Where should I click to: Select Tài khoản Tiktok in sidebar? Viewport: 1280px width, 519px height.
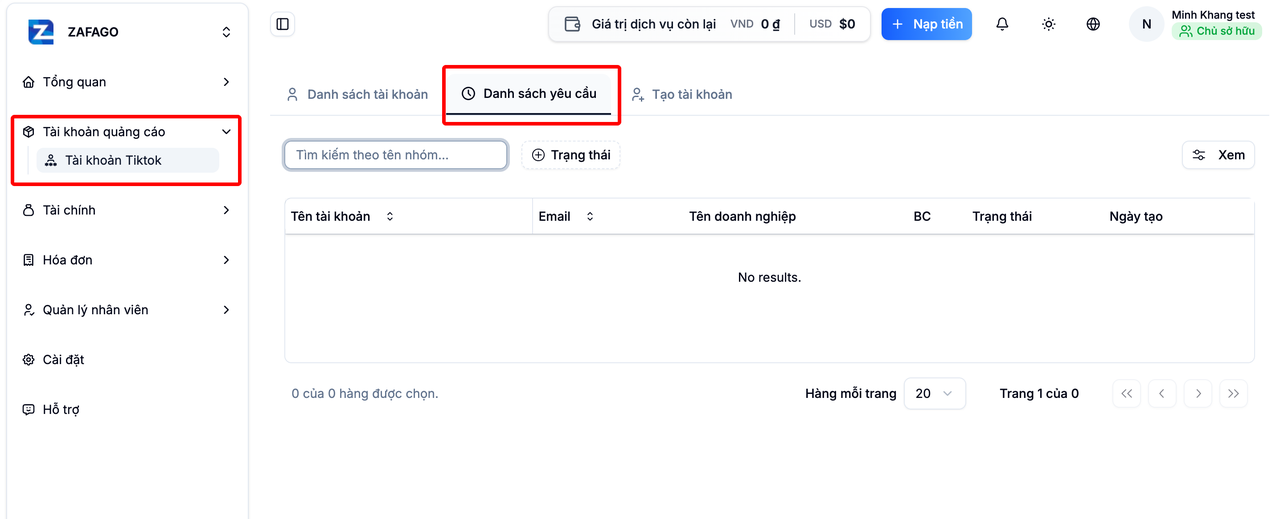(x=128, y=160)
